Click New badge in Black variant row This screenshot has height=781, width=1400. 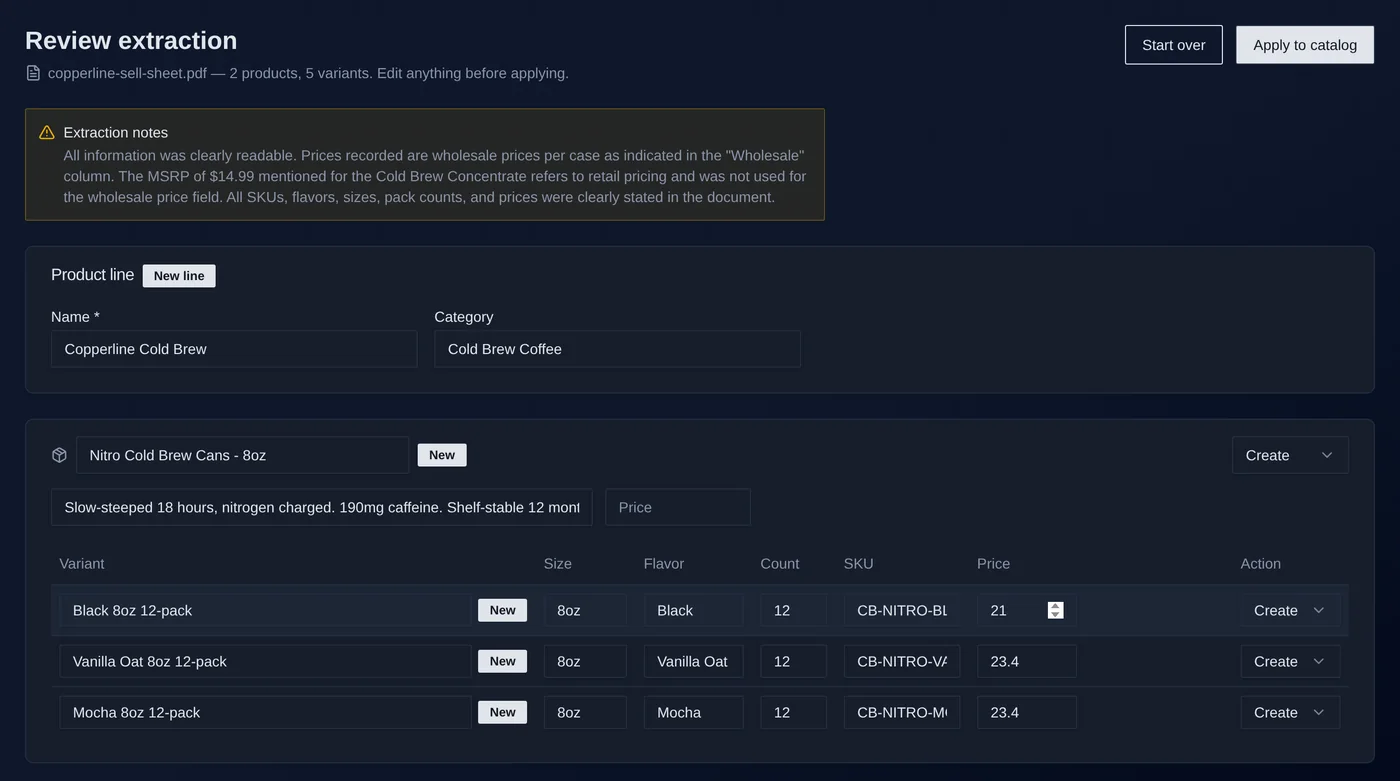click(x=502, y=610)
